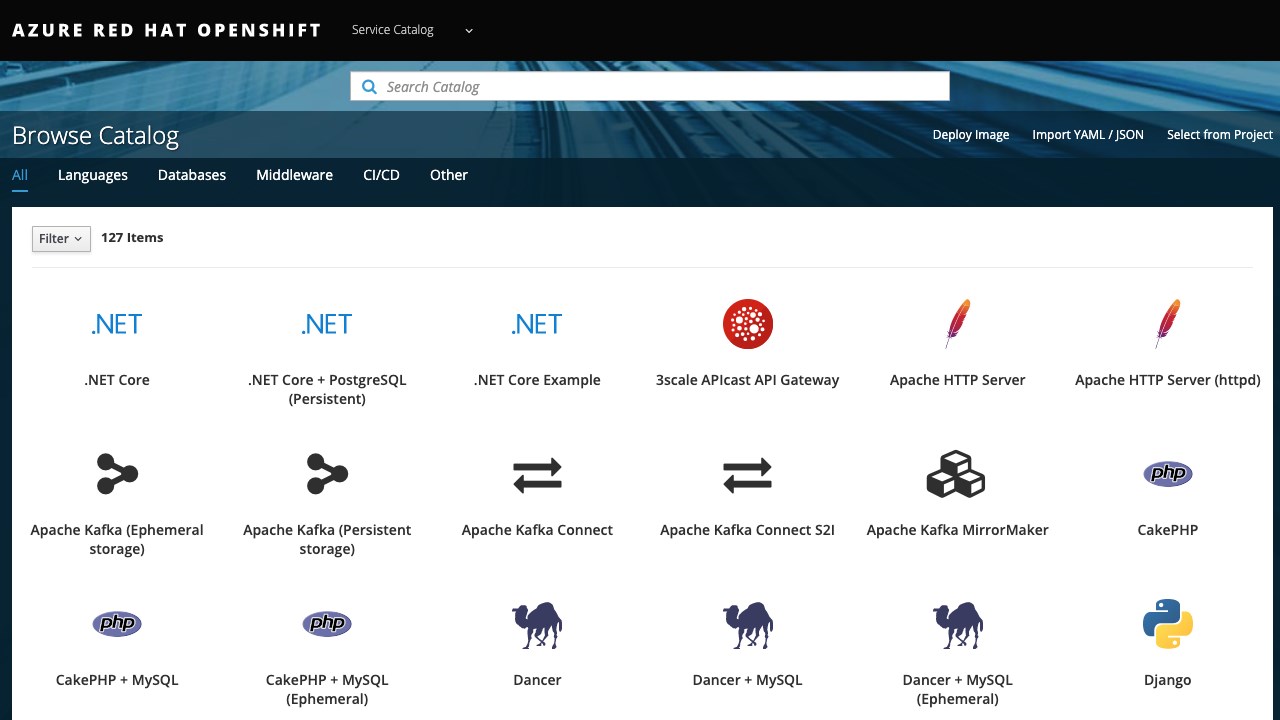Click the Django label text

(1168, 680)
